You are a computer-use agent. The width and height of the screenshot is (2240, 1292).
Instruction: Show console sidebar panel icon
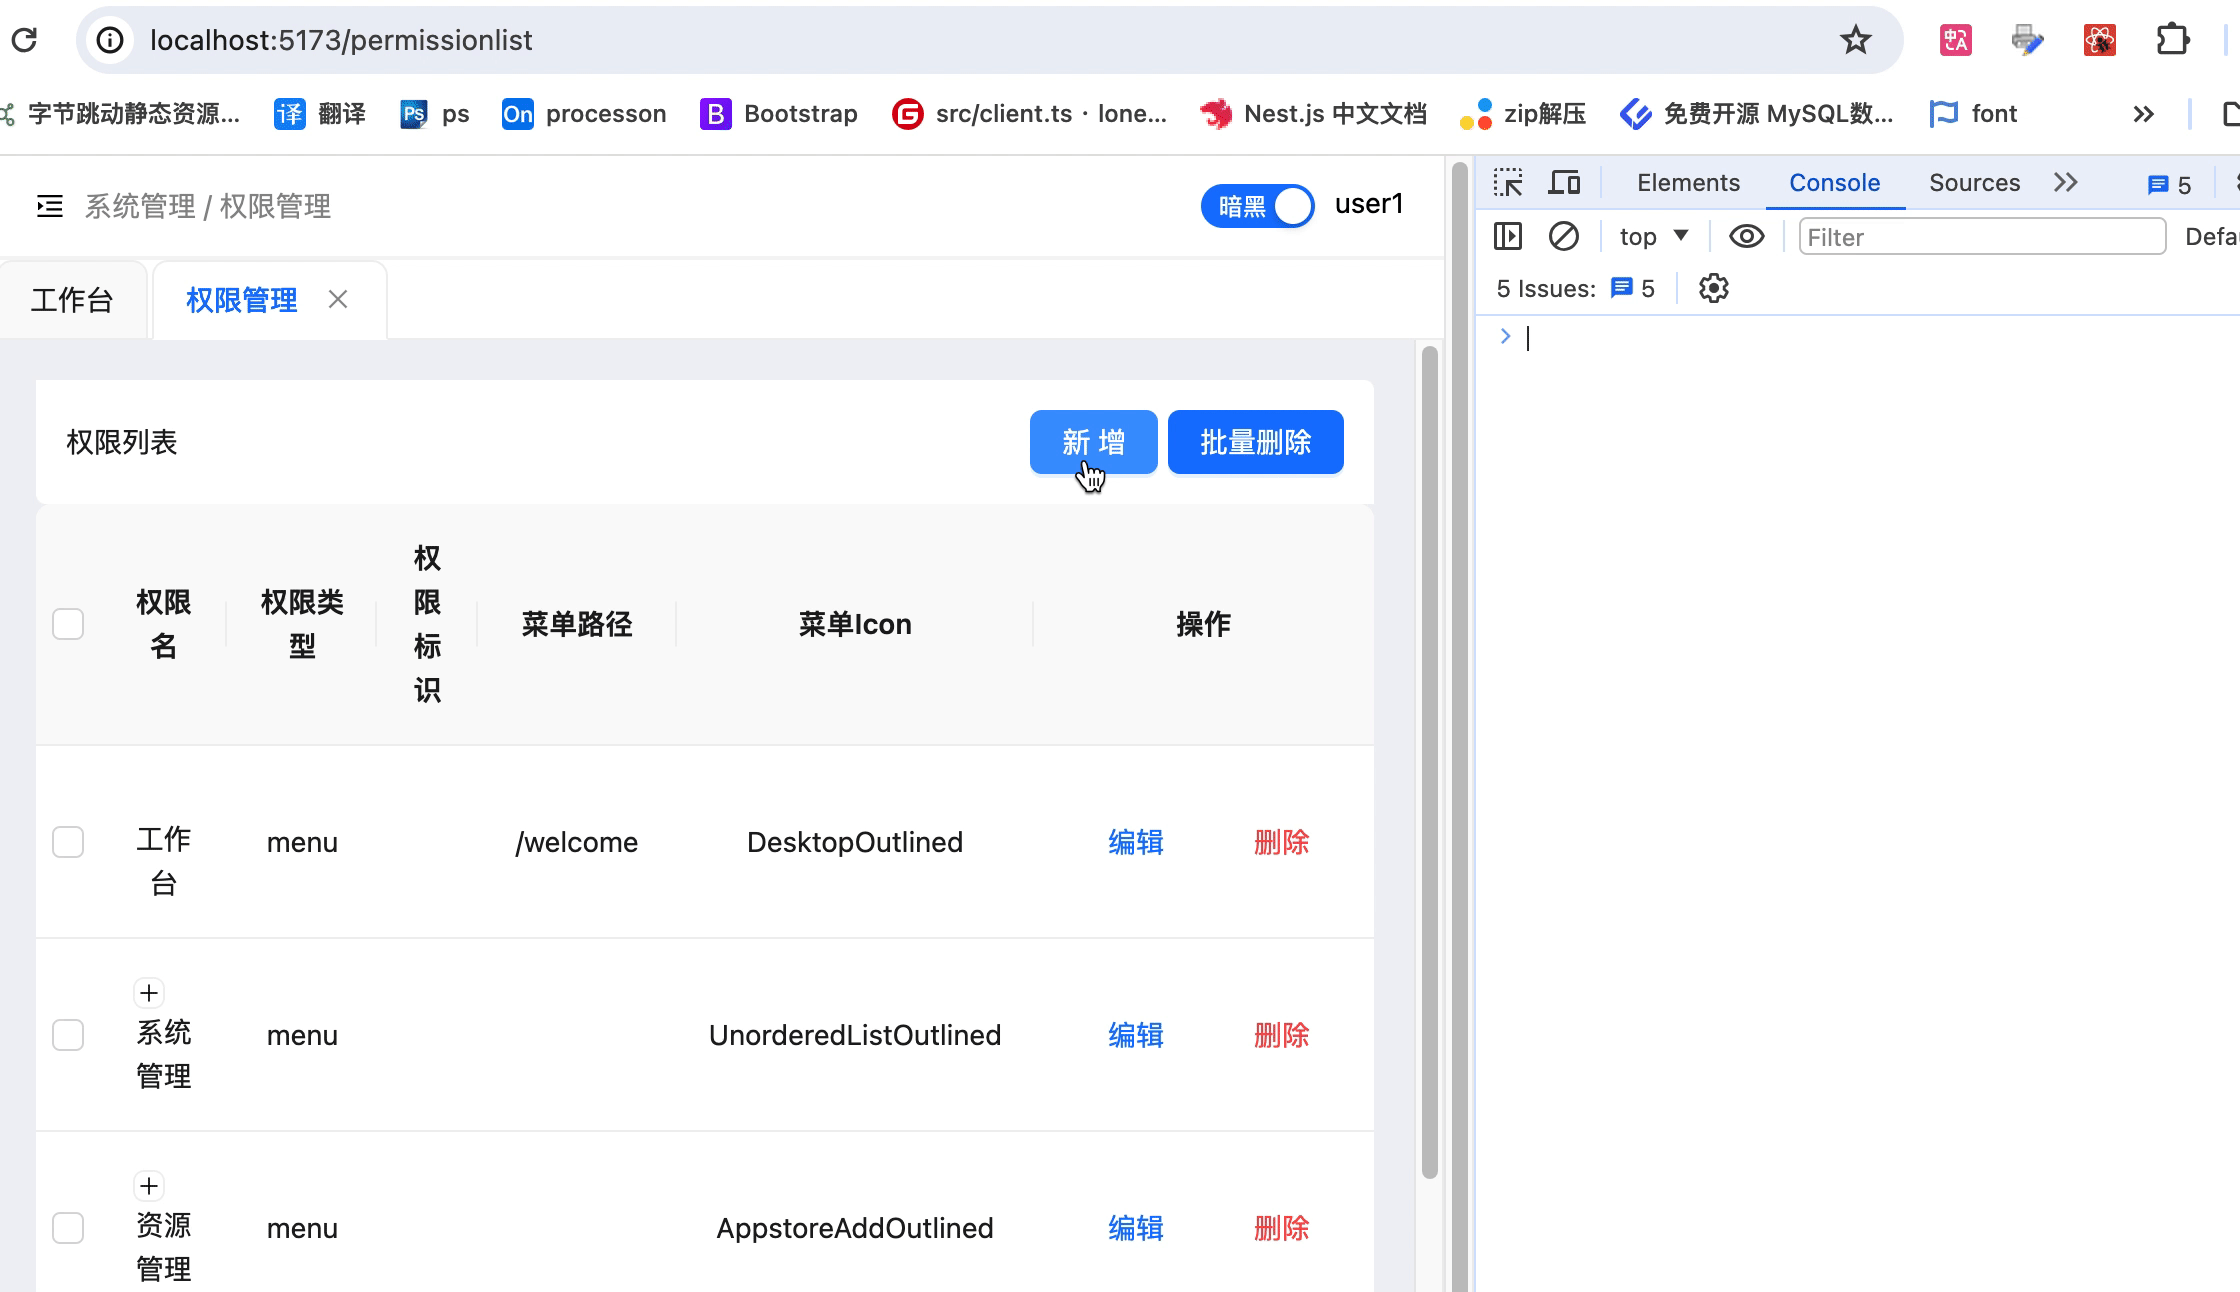[x=1507, y=237]
